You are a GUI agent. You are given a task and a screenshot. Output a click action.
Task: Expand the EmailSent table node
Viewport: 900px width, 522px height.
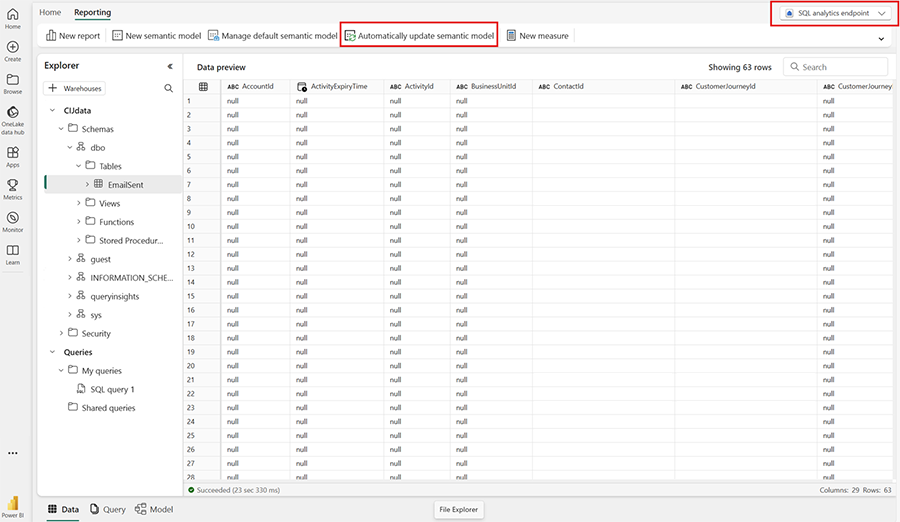[x=87, y=184]
